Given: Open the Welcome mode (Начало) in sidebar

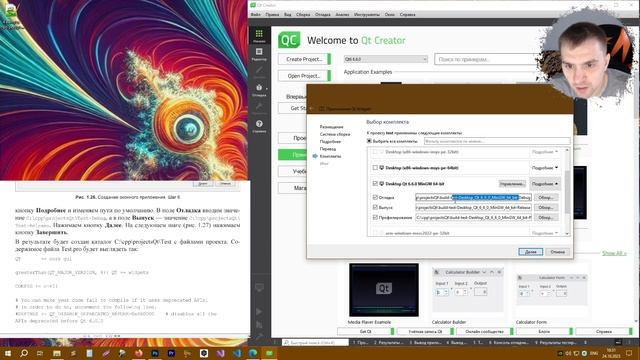Looking at the screenshot, I should (x=259, y=36).
